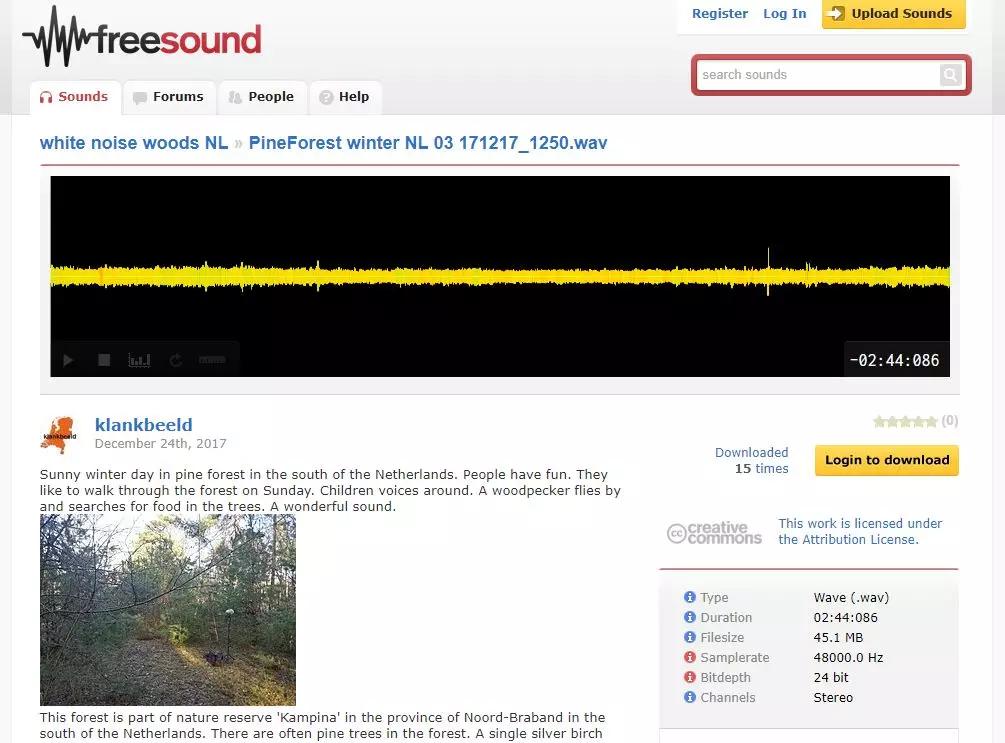
Task: Click the search magnifier icon
Action: click(x=951, y=75)
